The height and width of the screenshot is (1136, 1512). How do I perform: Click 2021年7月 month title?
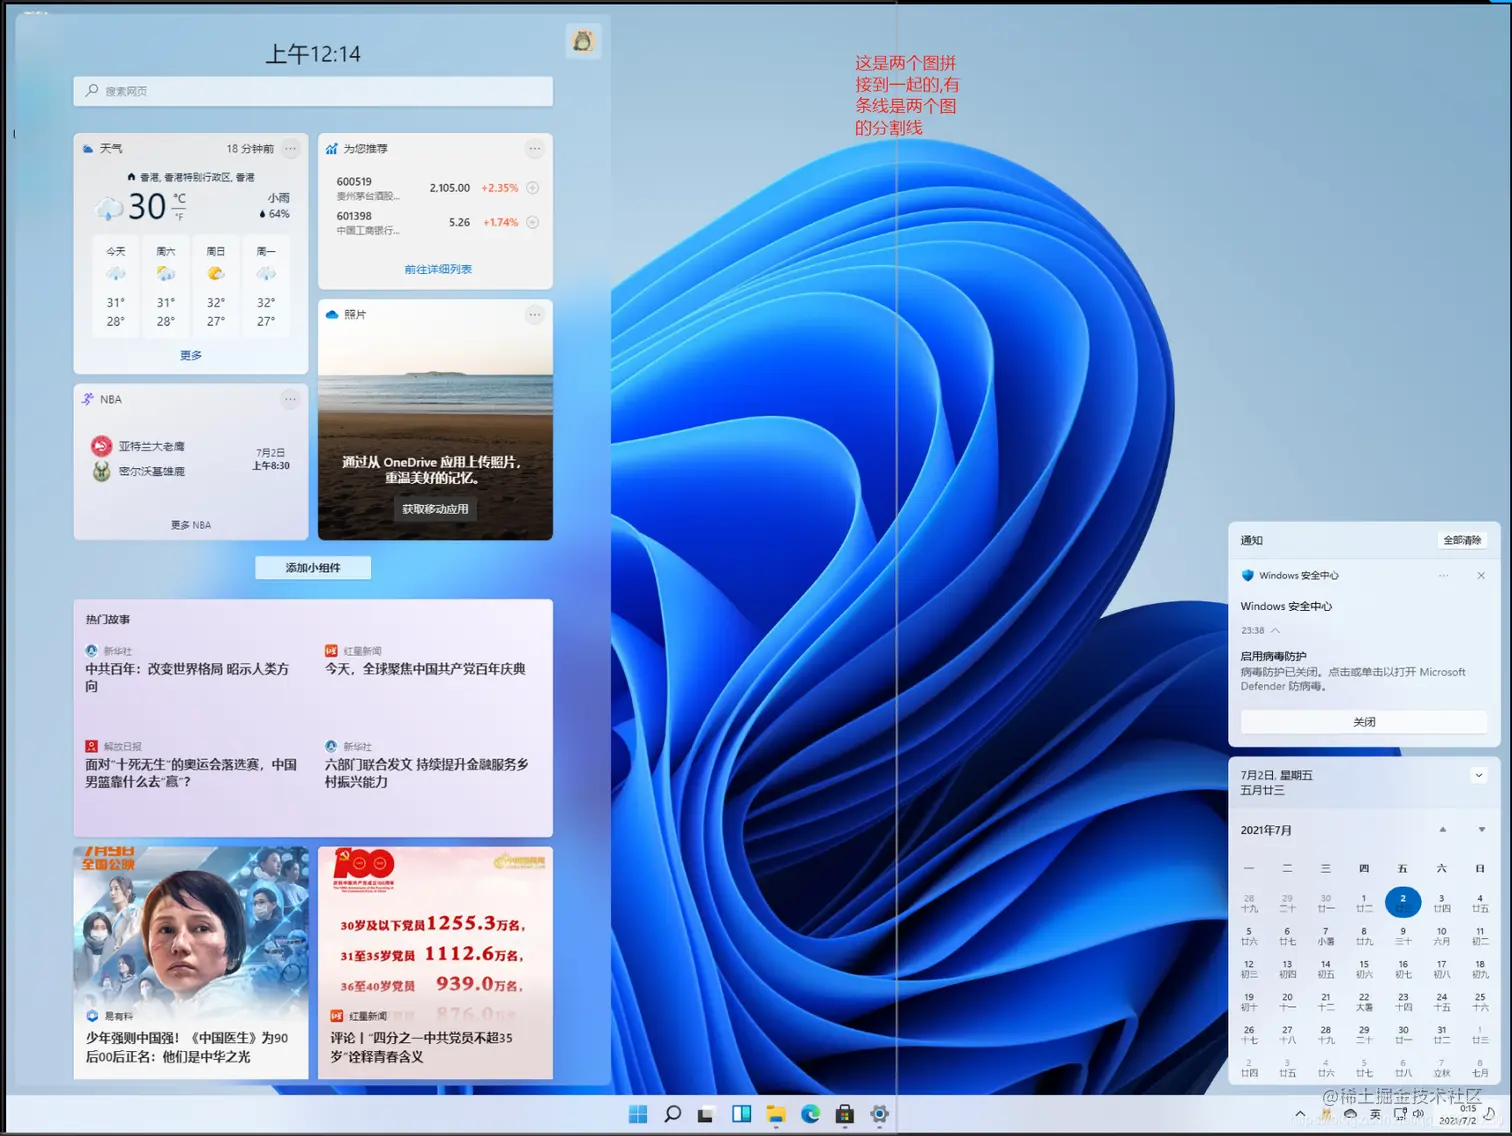click(x=1266, y=830)
